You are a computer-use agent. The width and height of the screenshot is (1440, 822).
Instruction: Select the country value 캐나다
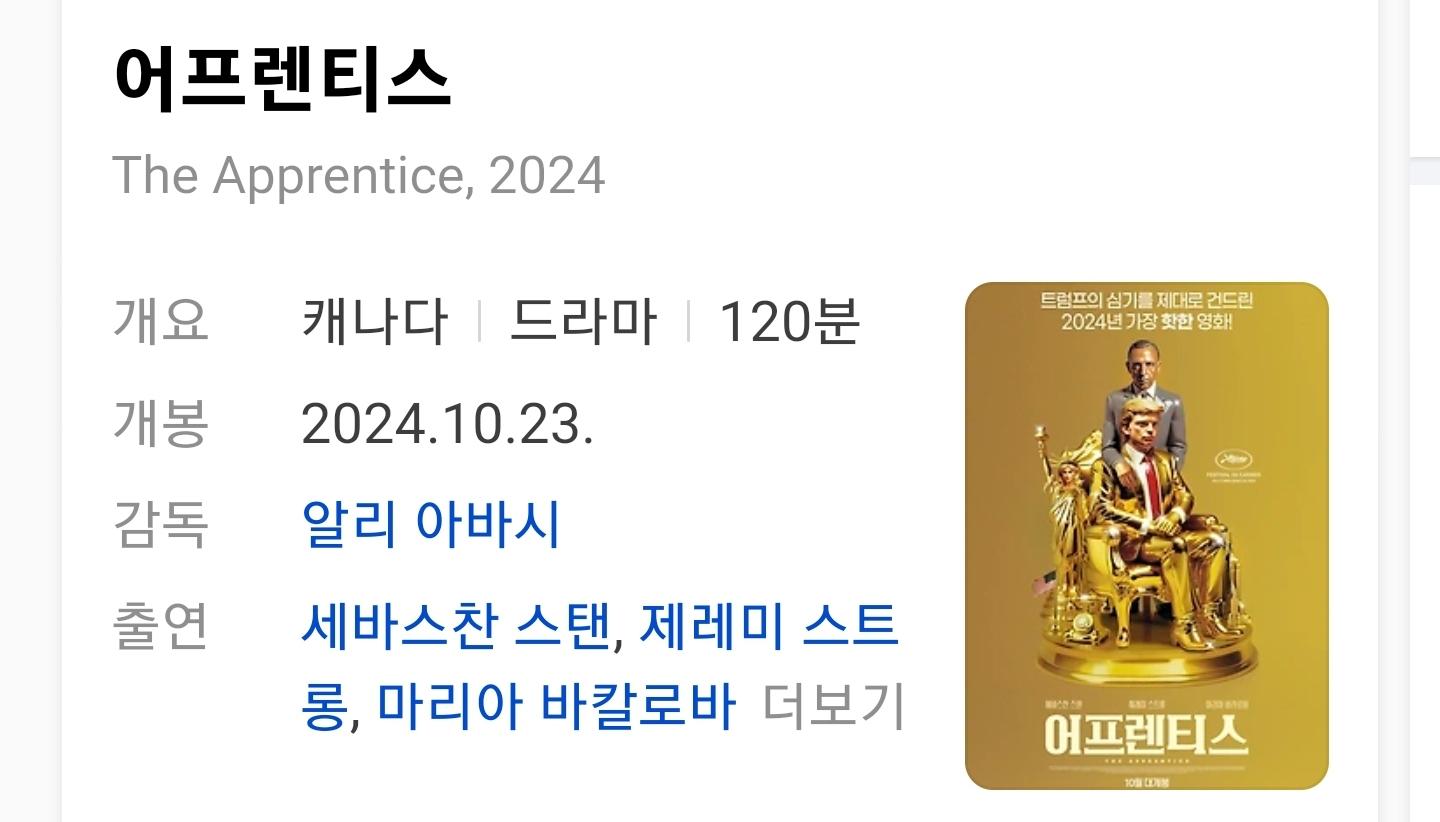tap(375, 322)
